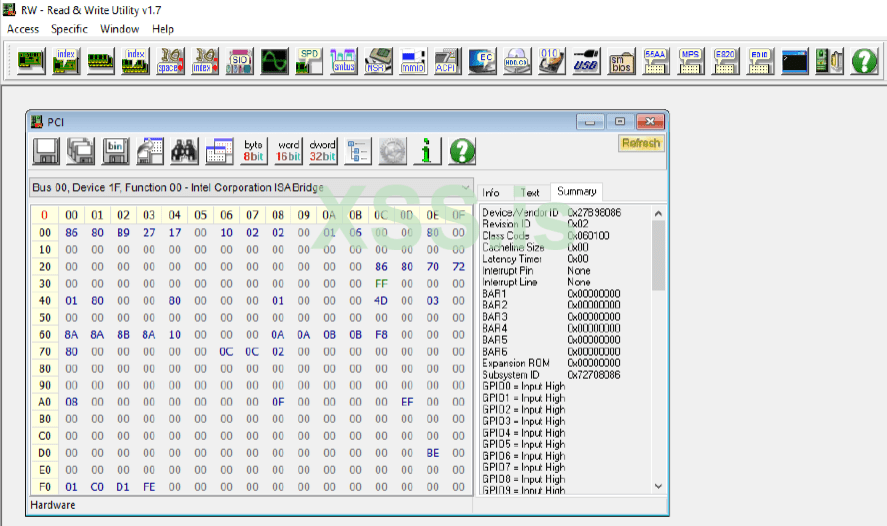The height and width of the screenshot is (526, 887).
Task: Open the SMBIOS tool icon
Action: (621, 61)
